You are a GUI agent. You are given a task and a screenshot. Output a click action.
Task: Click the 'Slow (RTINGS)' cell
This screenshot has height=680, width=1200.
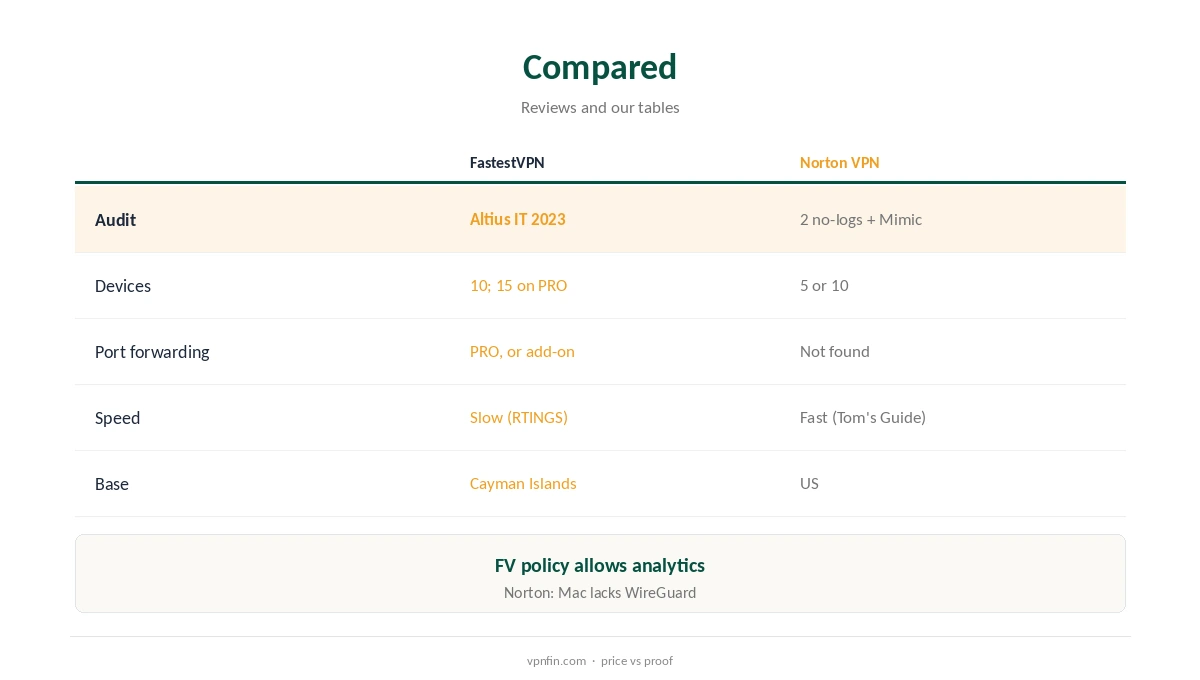coord(519,417)
